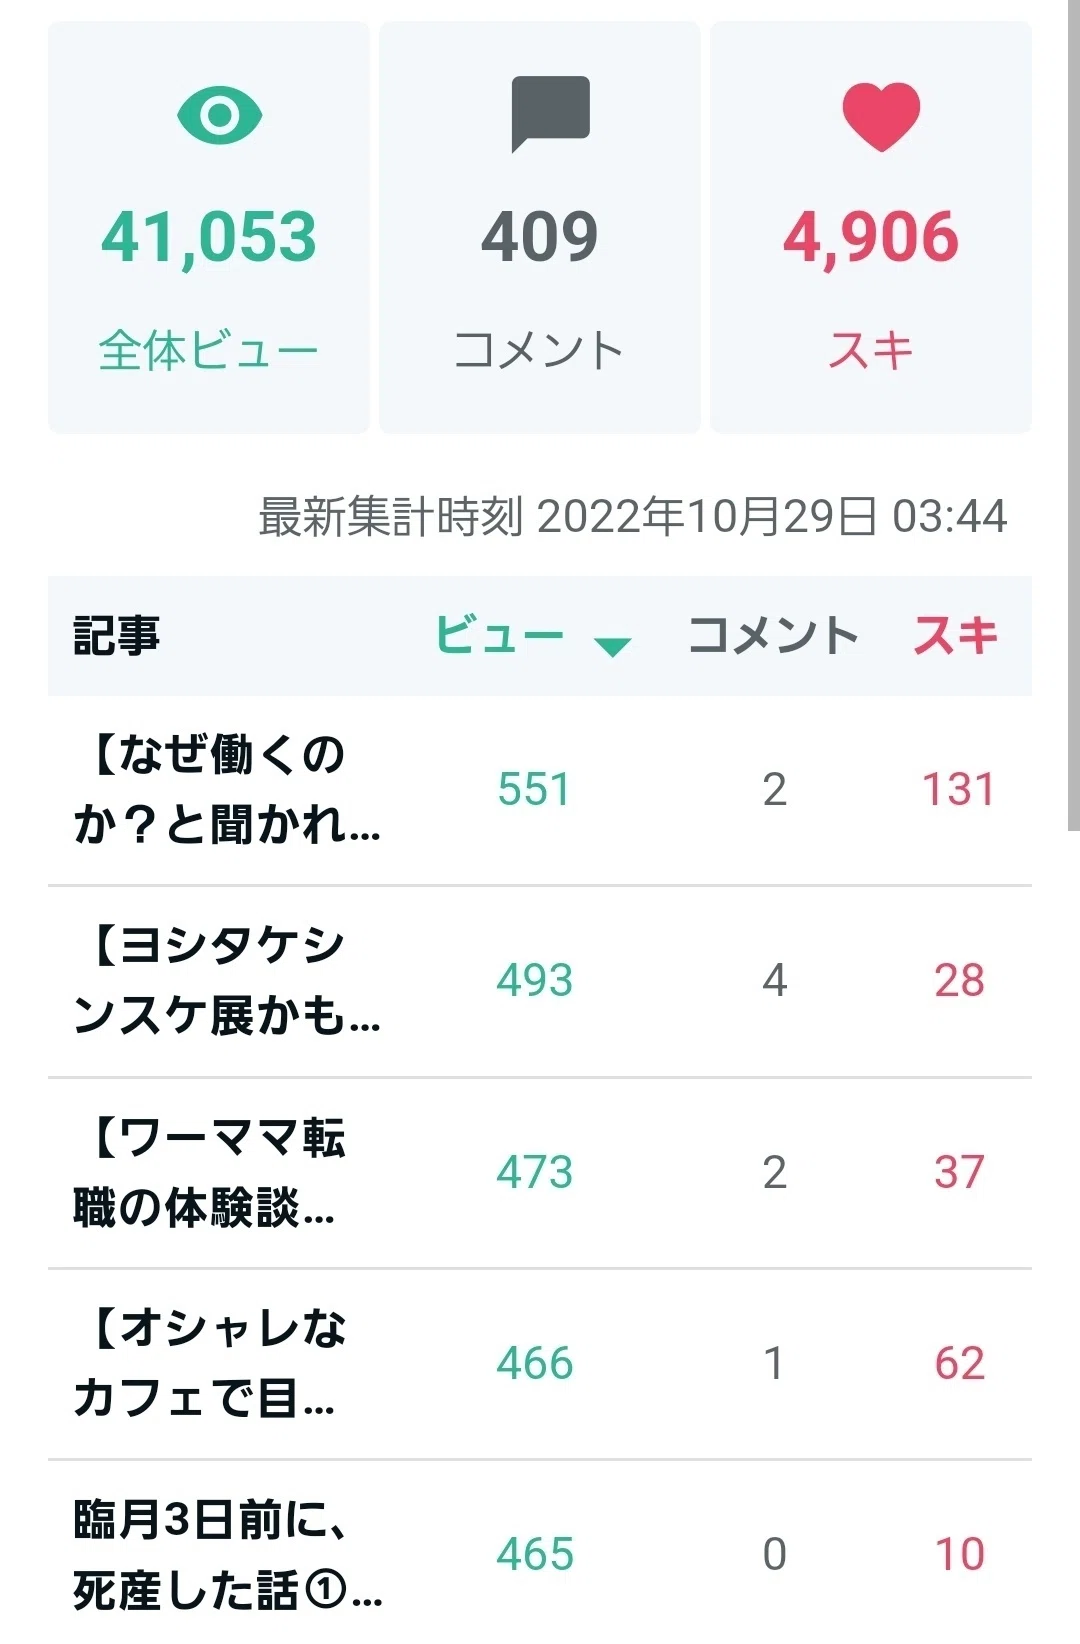Tap the red heart likes icon
This screenshot has height=1644, width=1080.
tap(881, 116)
